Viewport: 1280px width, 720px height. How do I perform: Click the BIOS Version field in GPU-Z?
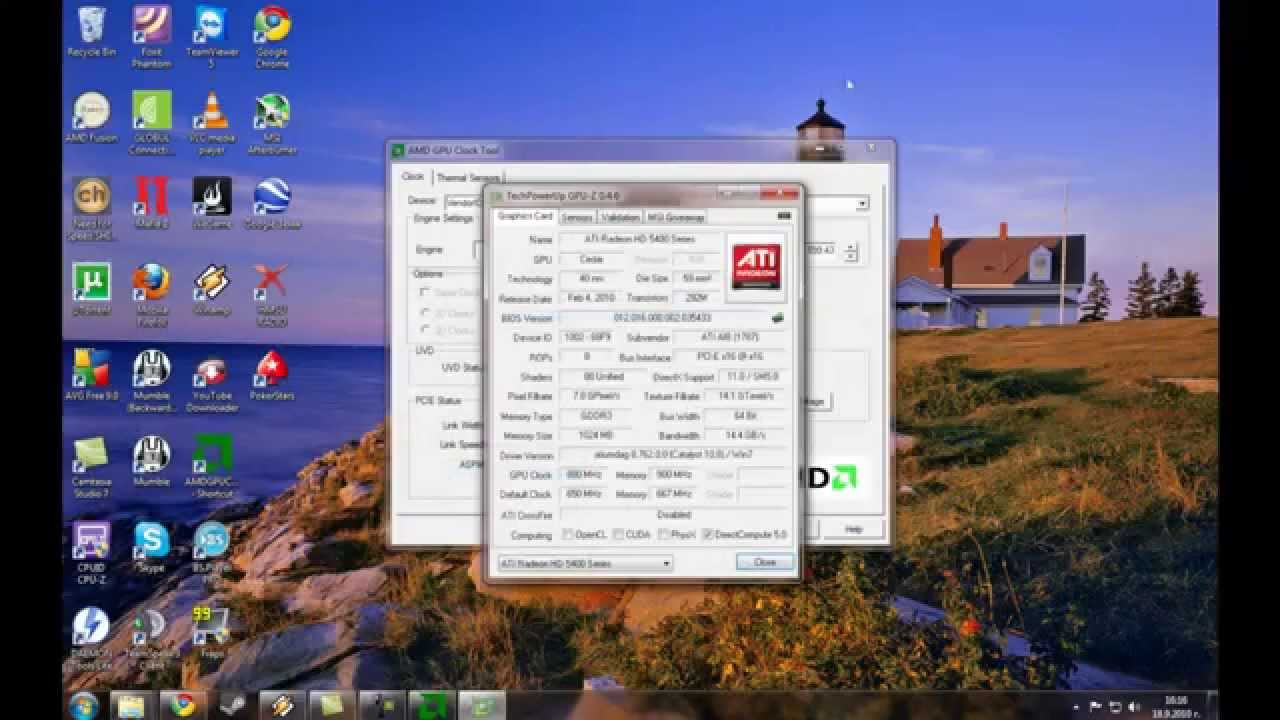[664, 319]
